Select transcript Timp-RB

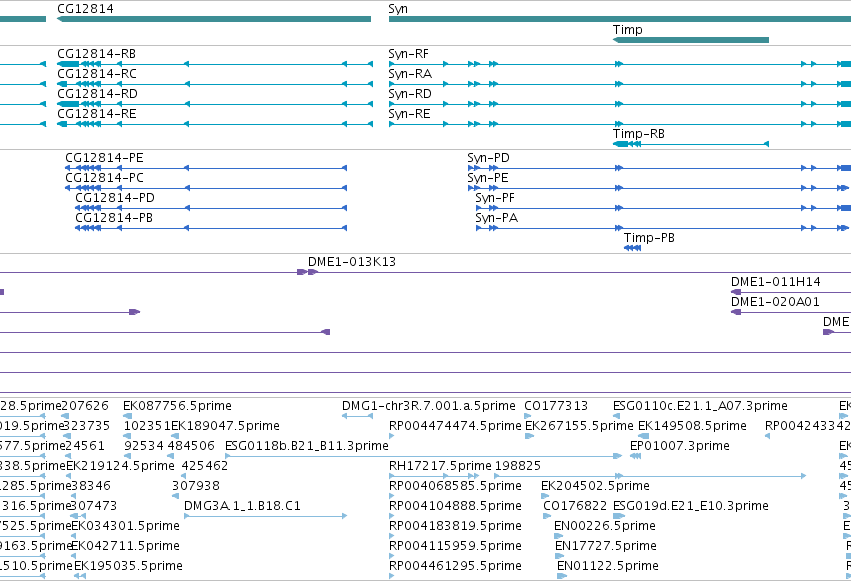[x=639, y=134]
